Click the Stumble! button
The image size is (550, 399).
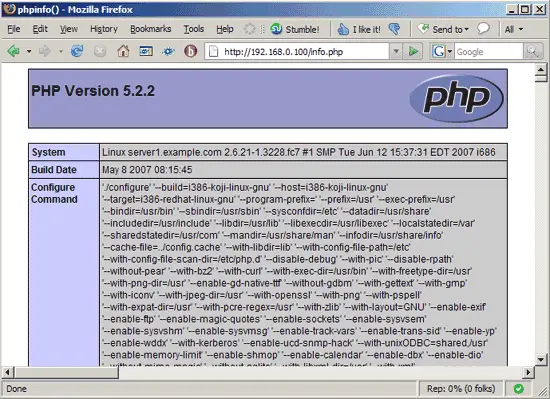(295, 29)
